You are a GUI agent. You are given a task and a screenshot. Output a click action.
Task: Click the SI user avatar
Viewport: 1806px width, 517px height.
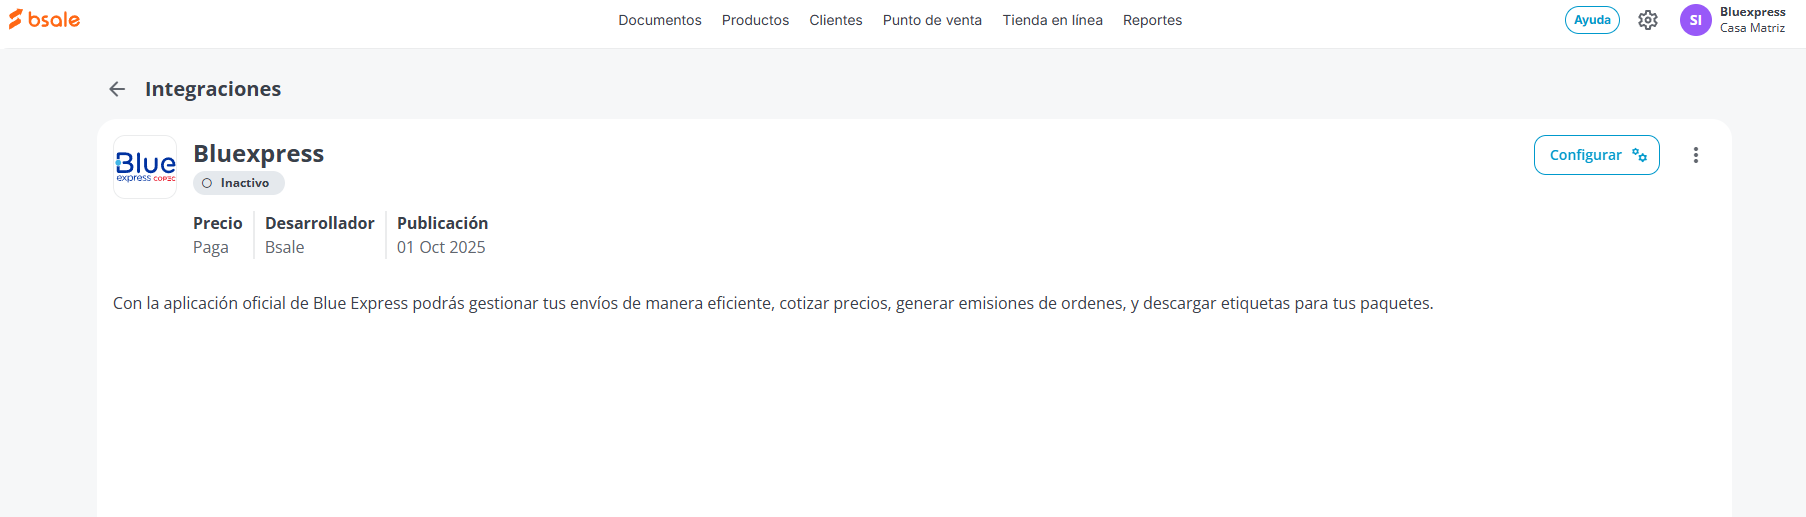click(x=1696, y=20)
